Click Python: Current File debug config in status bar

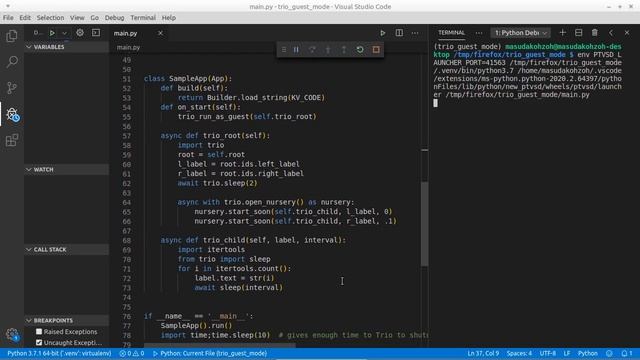point(210,353)
